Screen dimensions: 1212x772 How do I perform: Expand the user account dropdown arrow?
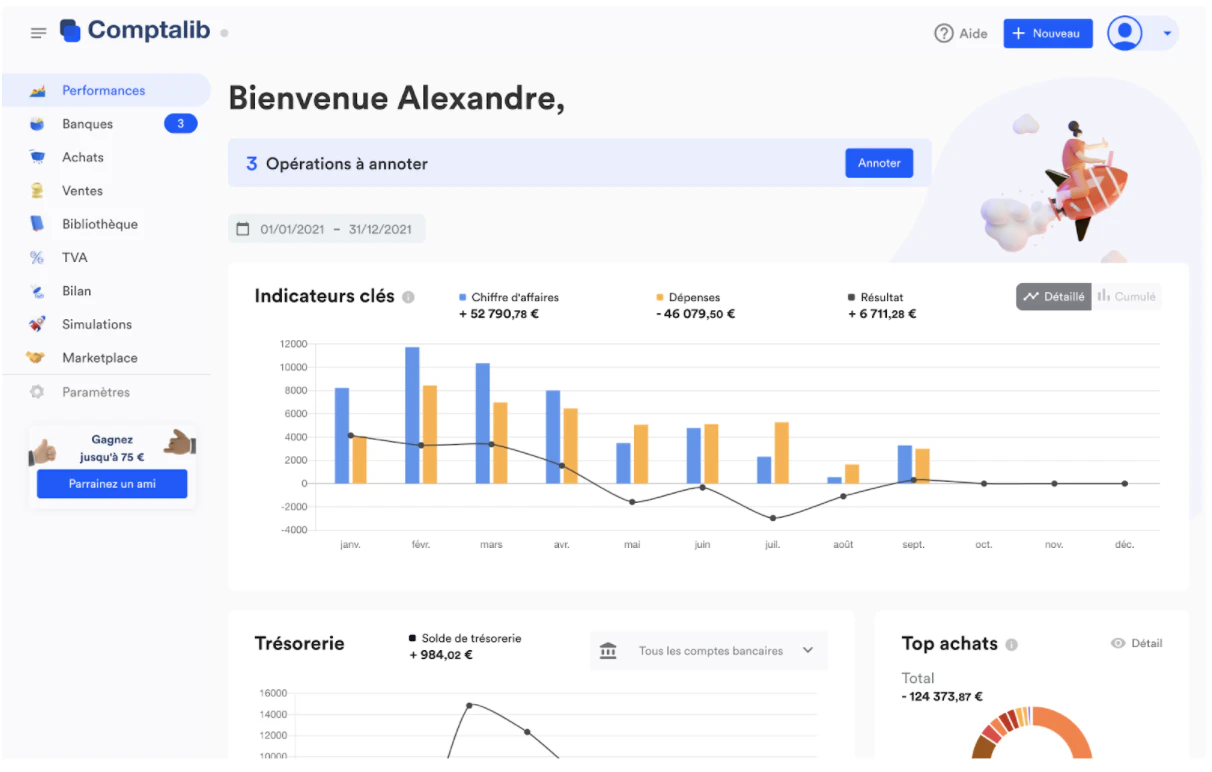(x=1167, y=34)
